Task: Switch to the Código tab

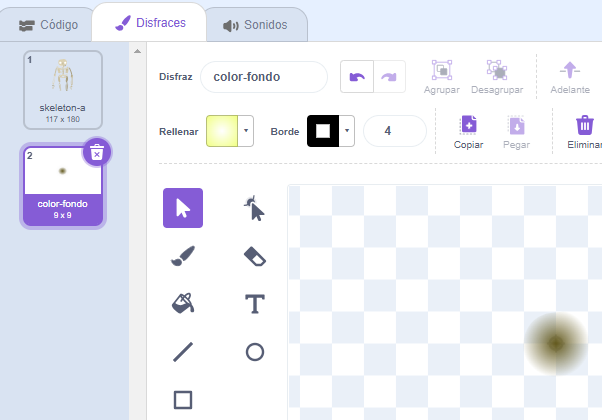Action: pyautogui.click(x=46, y=24)
